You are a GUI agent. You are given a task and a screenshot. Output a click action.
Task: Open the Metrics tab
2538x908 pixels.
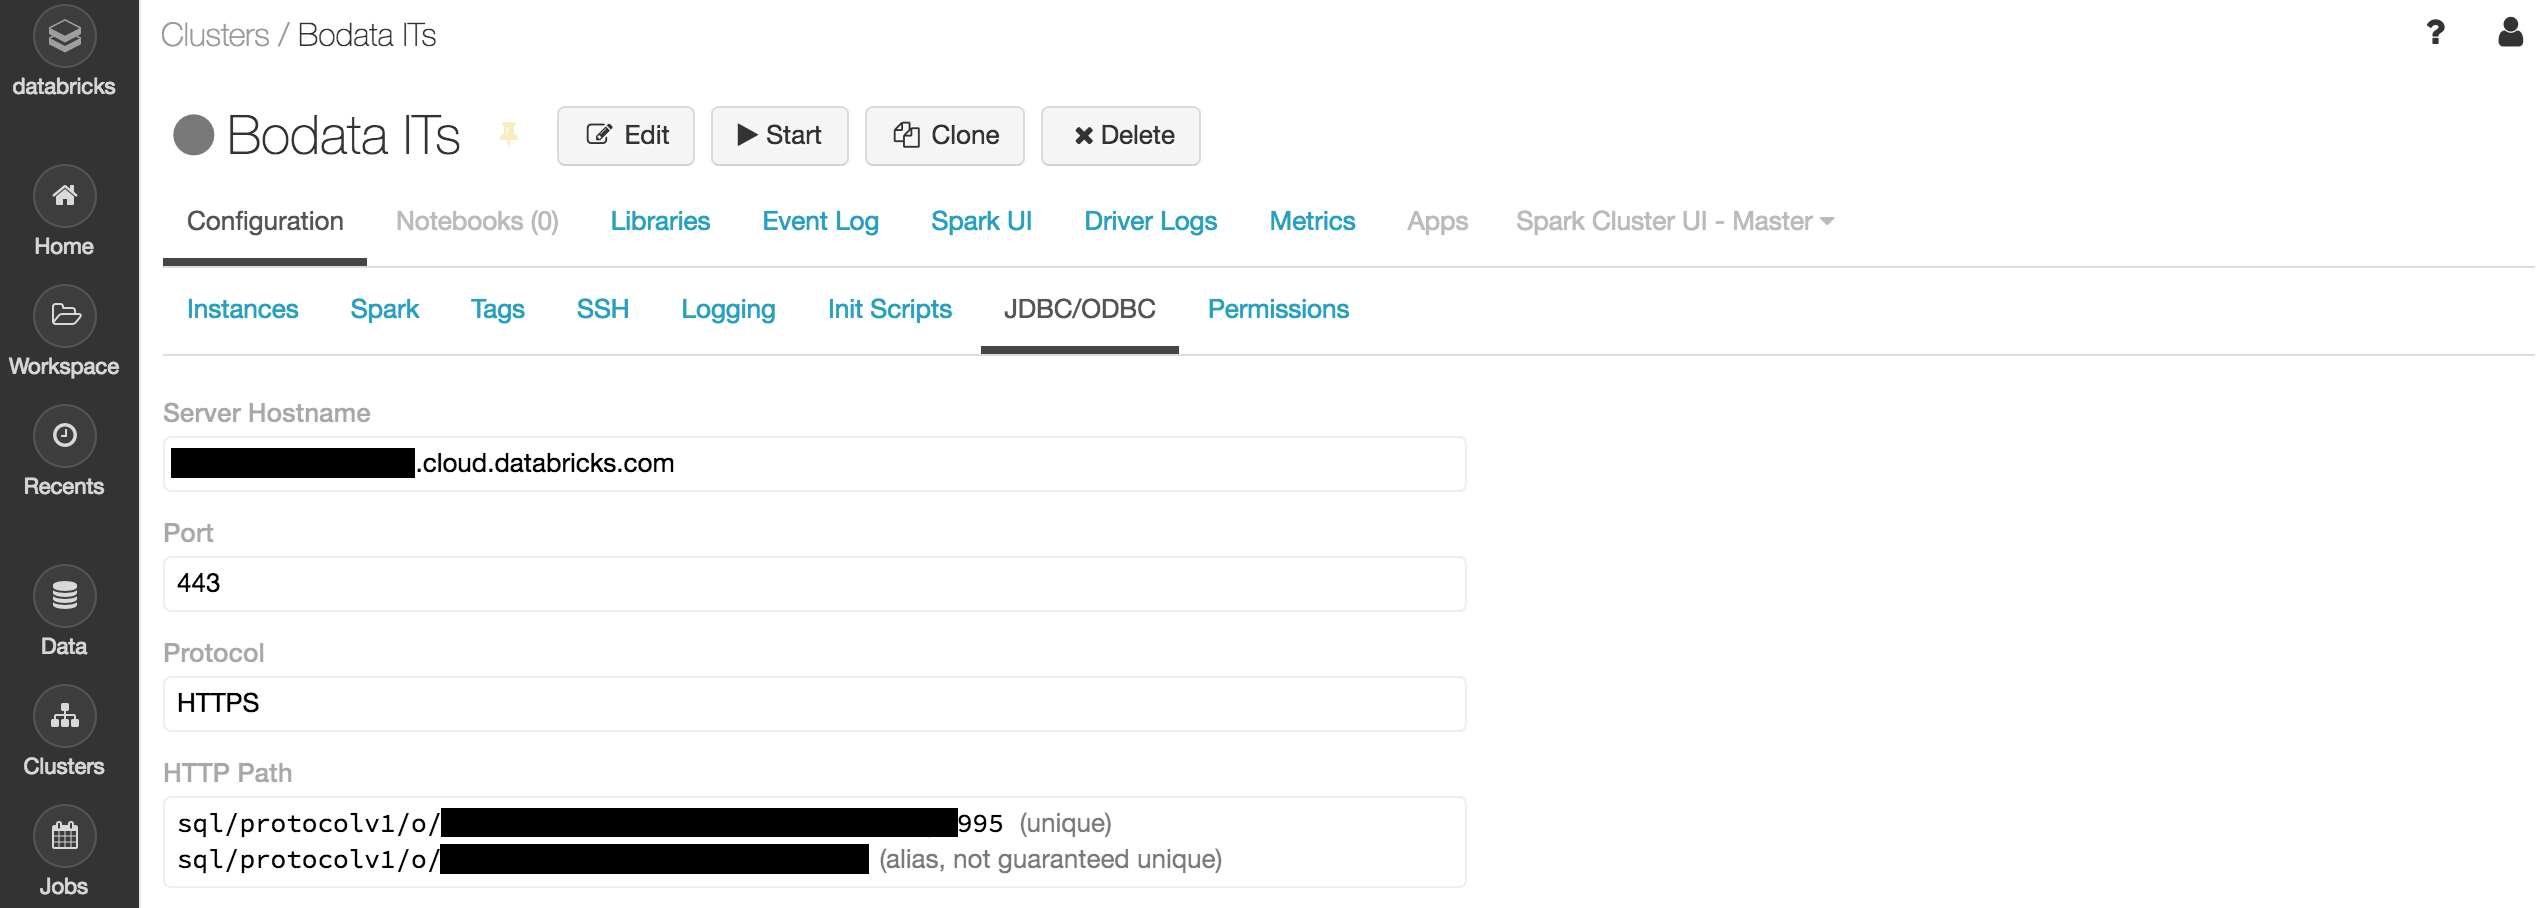click(x=1312, y=221)
